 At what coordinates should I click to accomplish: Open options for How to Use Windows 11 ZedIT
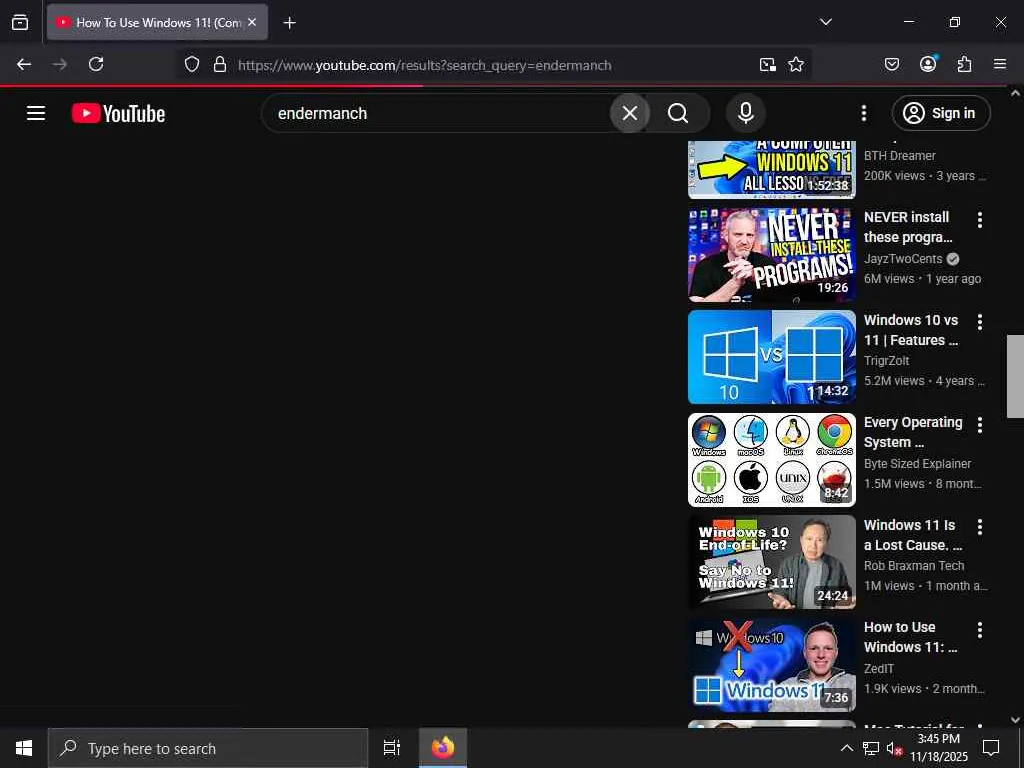(x=980, y=630)
